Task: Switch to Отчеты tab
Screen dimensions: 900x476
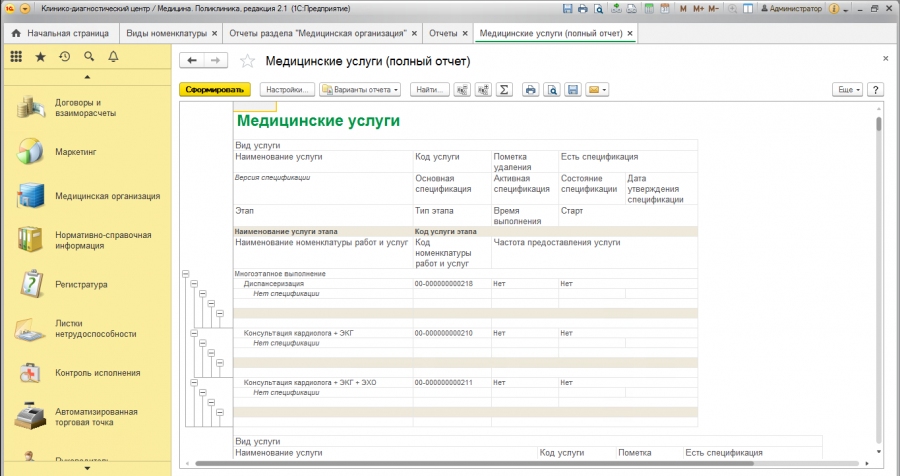Action: (x=443, y=33)
